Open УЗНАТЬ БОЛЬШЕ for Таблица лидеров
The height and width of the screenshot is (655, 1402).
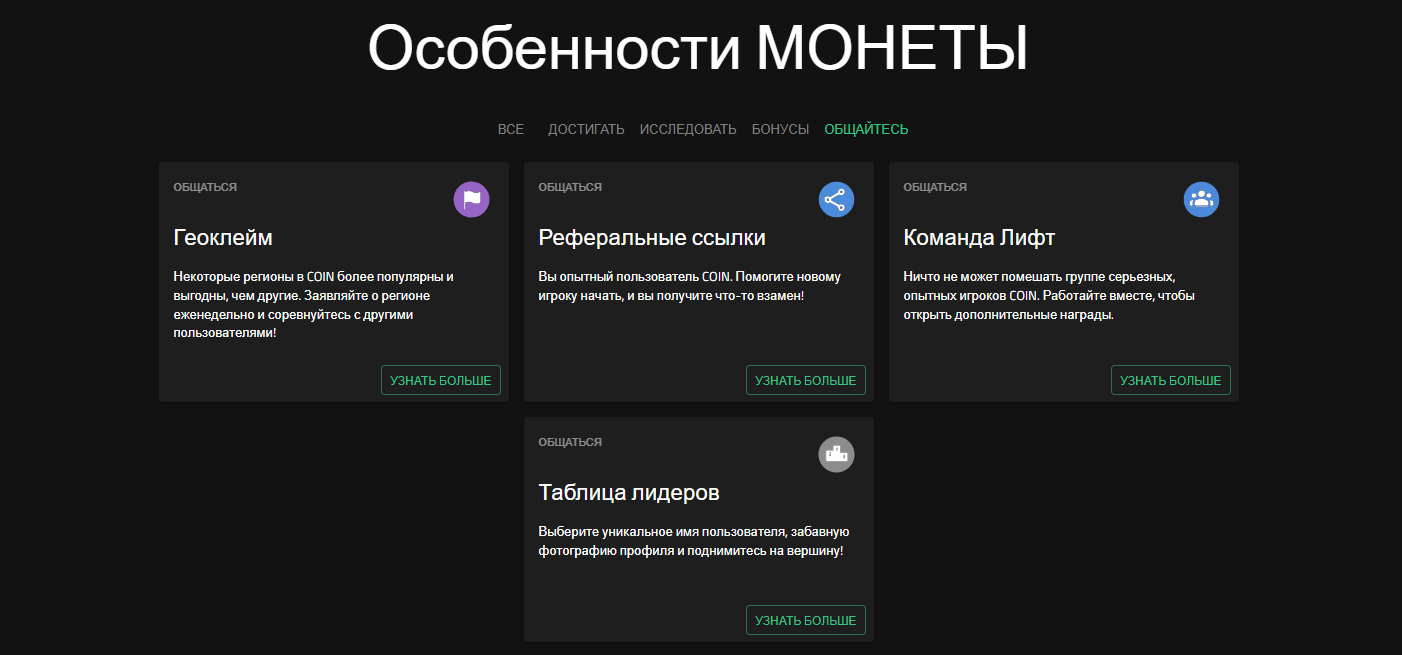[x=806, y=620]
